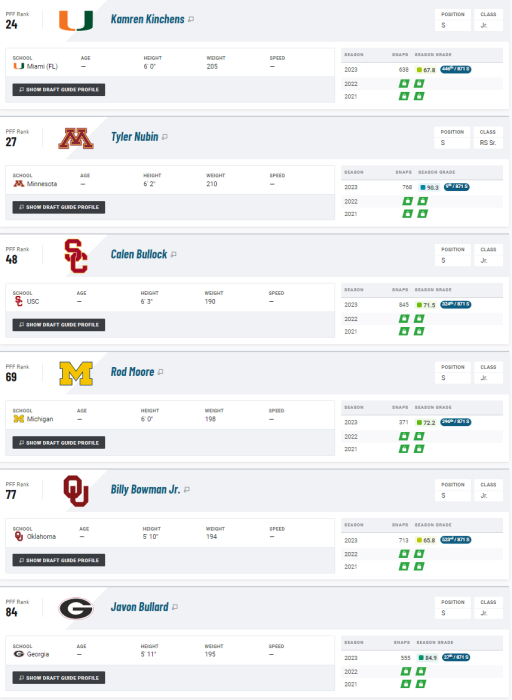Click the Michigan block M logo
The height and width of the screenshot is (700, 512).
coord(76,374)
